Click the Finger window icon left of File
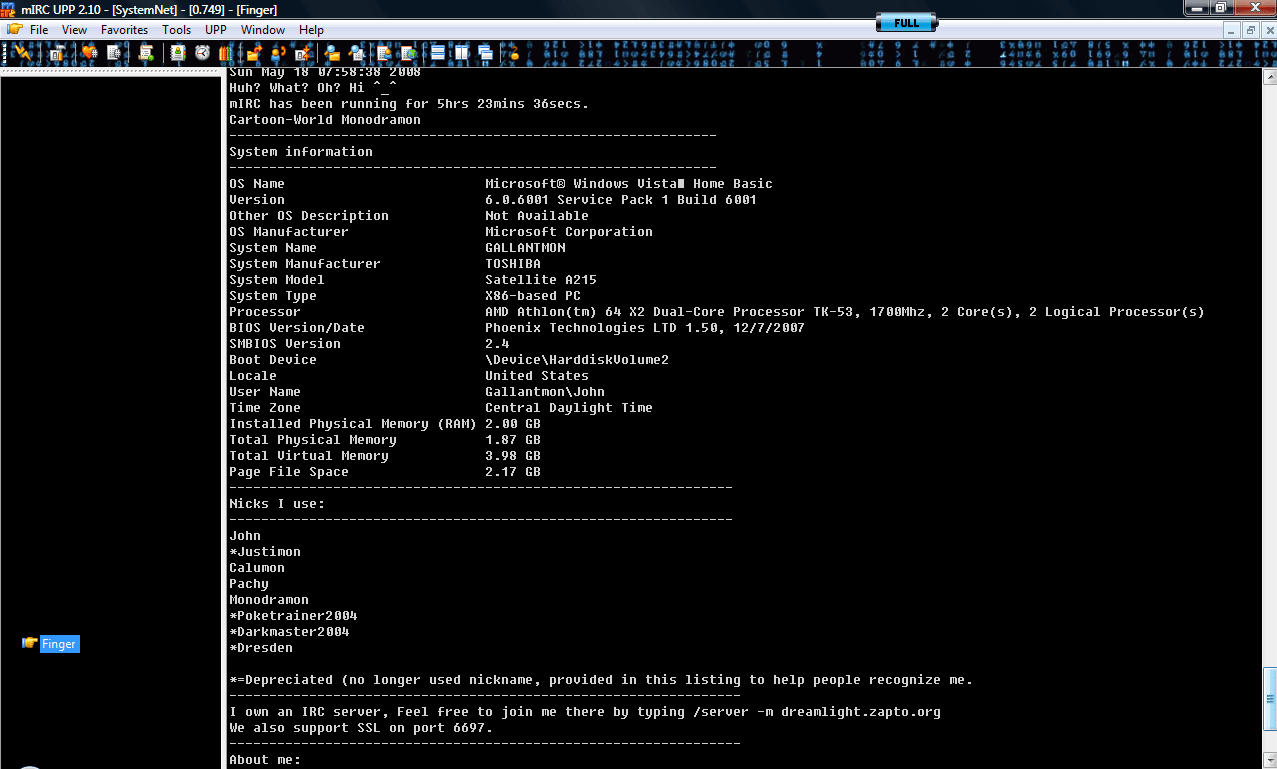This screenshot has width=1277, height=769. (14, 30)
